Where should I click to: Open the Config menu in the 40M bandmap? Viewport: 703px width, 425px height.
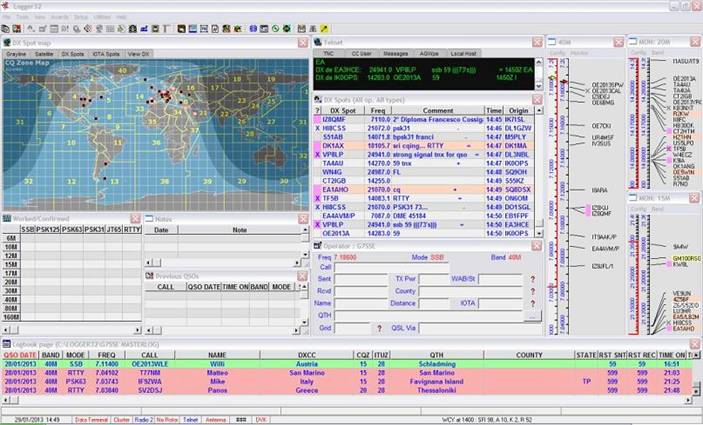[556, 52]
